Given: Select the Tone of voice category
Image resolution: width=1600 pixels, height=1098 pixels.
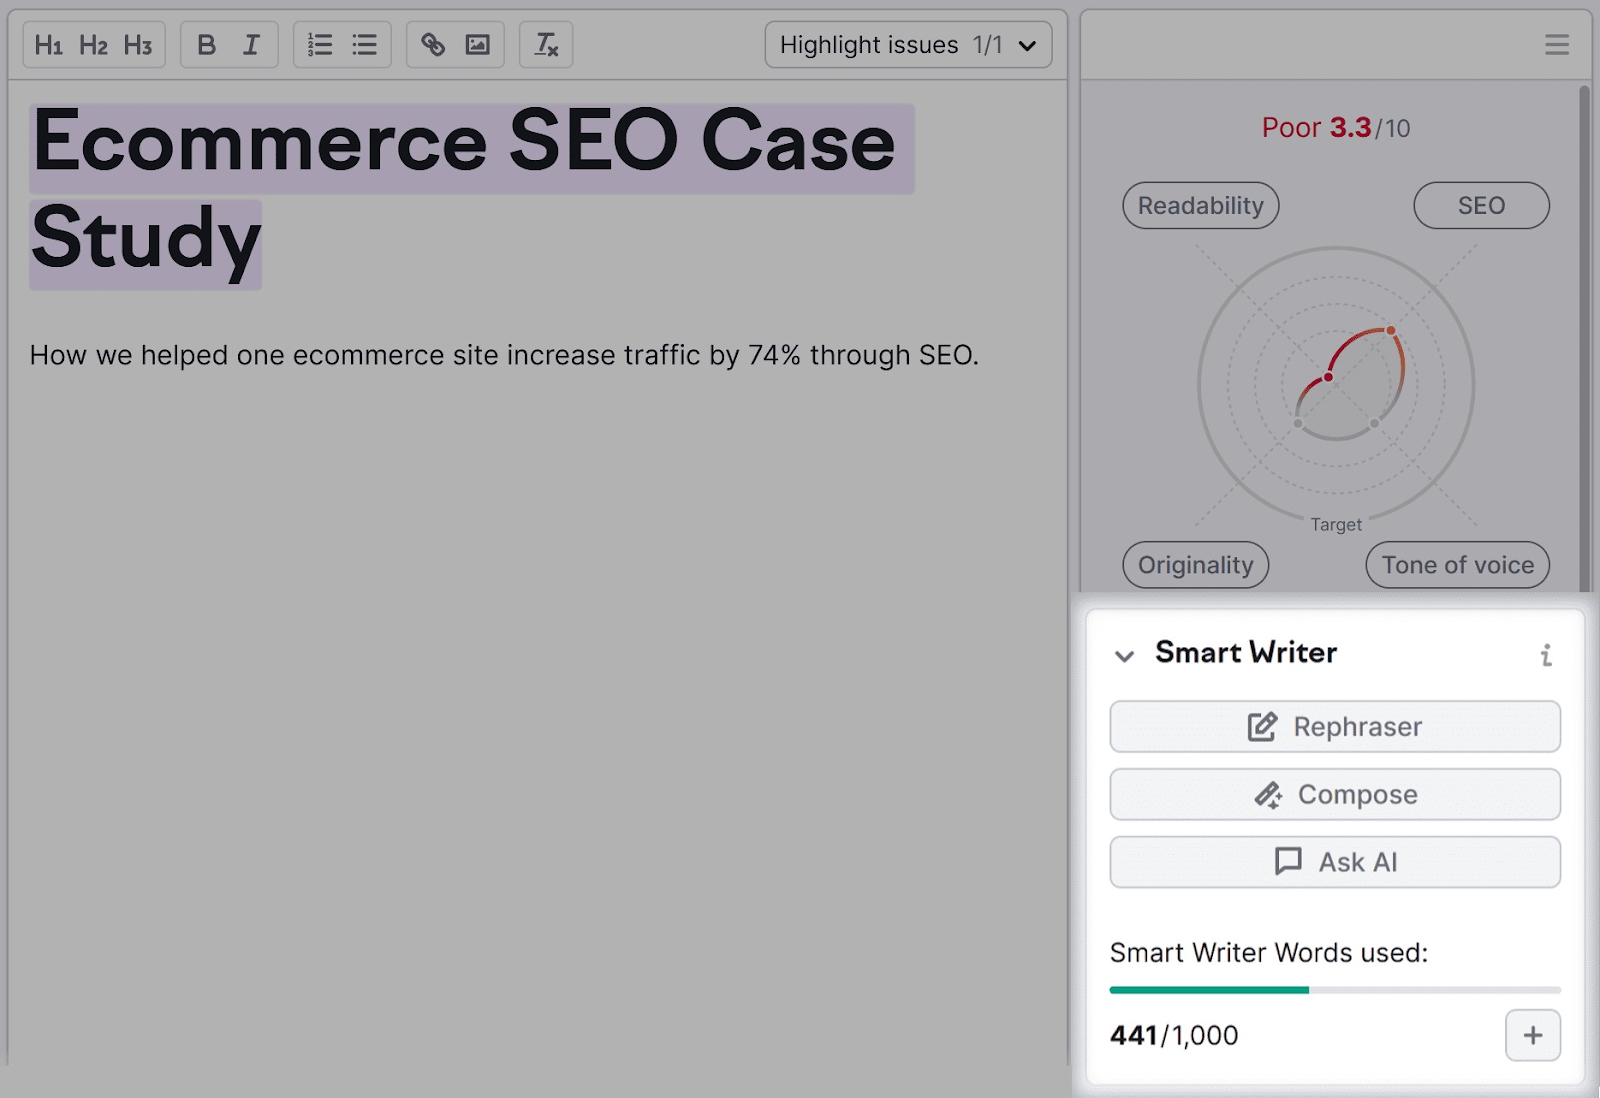Looking at the screenshot, I should point(1457,565).
